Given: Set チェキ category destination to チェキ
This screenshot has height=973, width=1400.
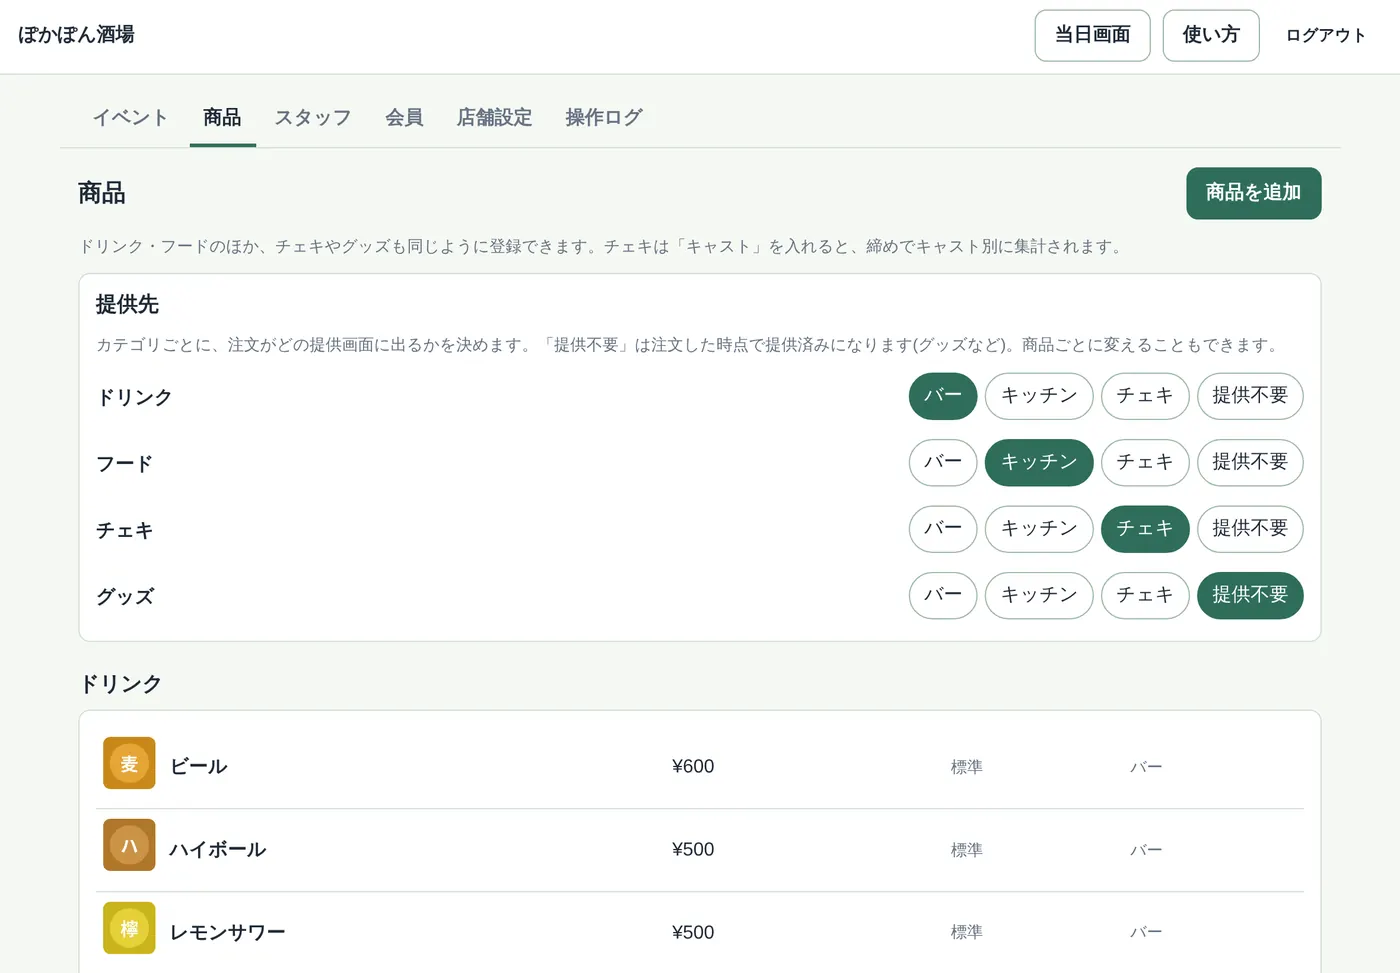Looking at the screenshot, I should tap(1145, 529).
